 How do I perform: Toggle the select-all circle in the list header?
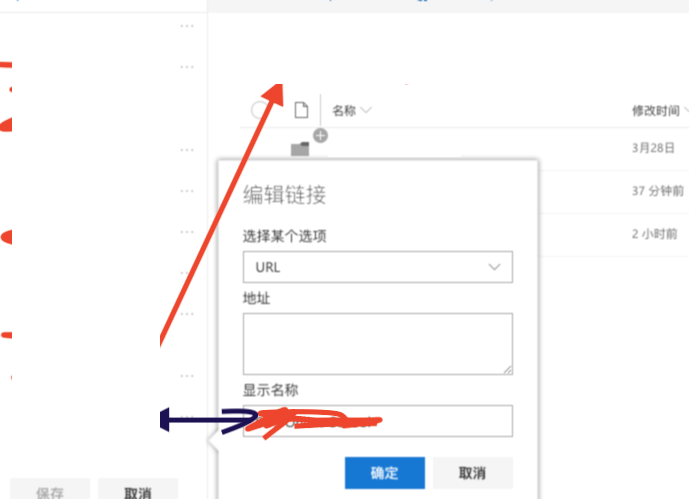[259, 110]
